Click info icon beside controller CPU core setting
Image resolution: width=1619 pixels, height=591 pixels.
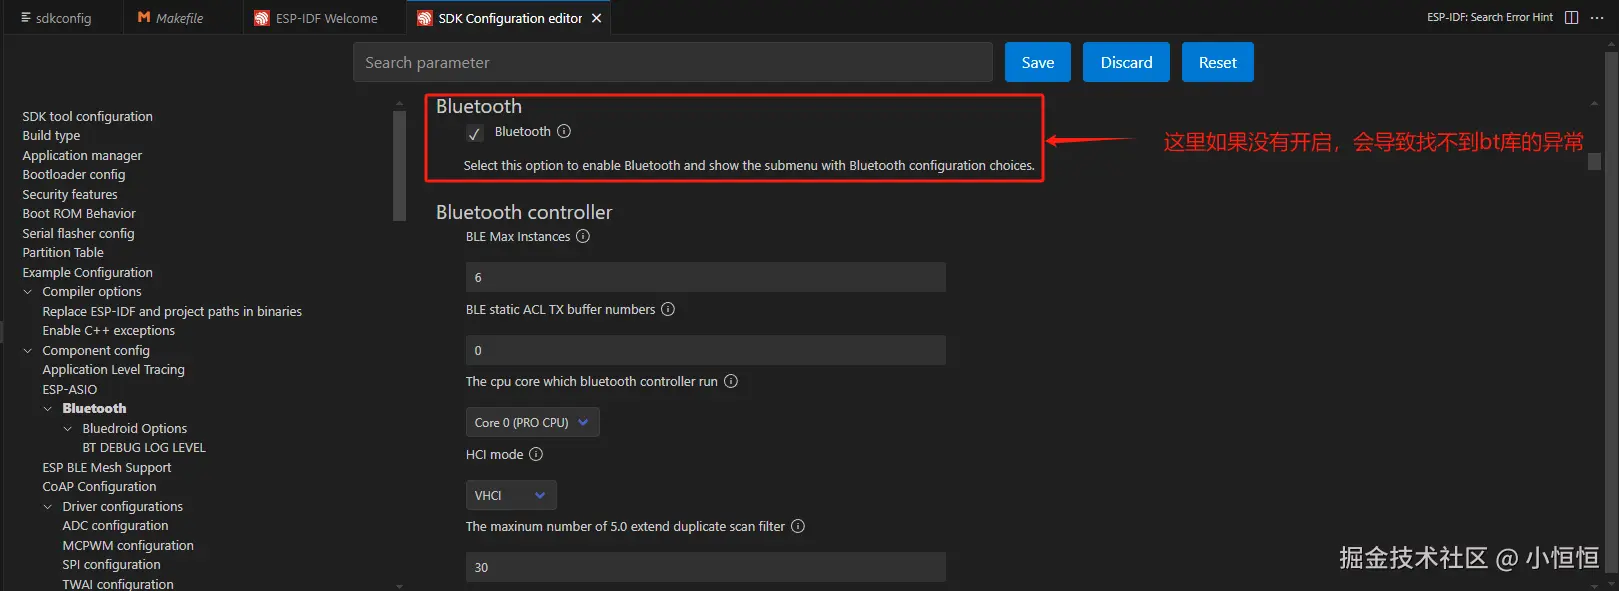point(731,381)
